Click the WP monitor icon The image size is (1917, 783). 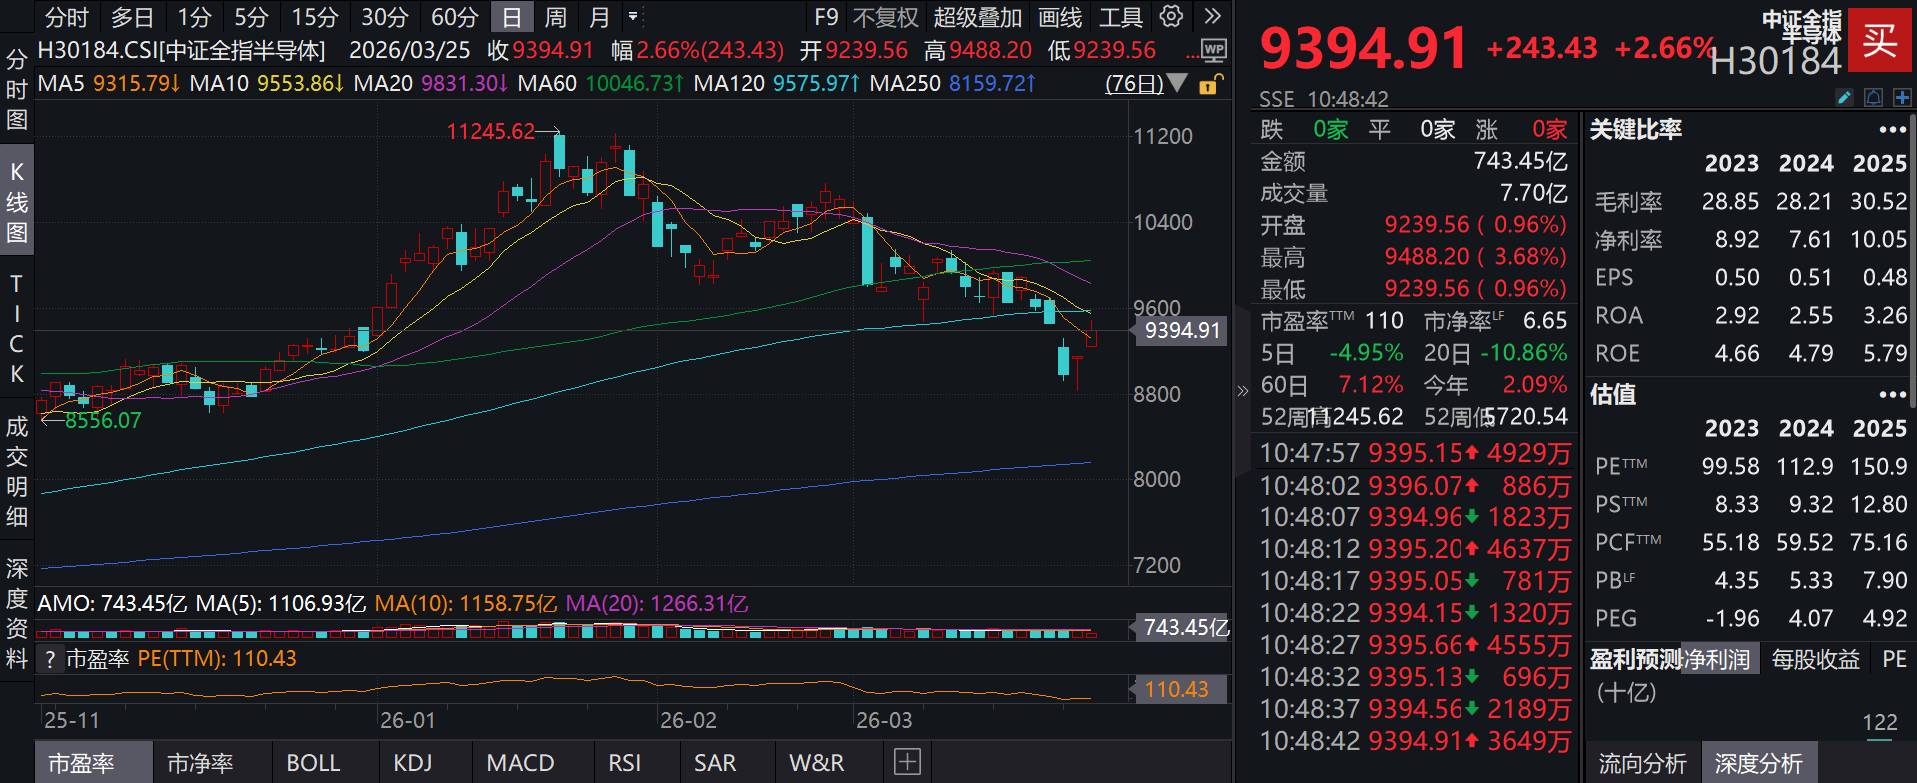[1213, 50]
